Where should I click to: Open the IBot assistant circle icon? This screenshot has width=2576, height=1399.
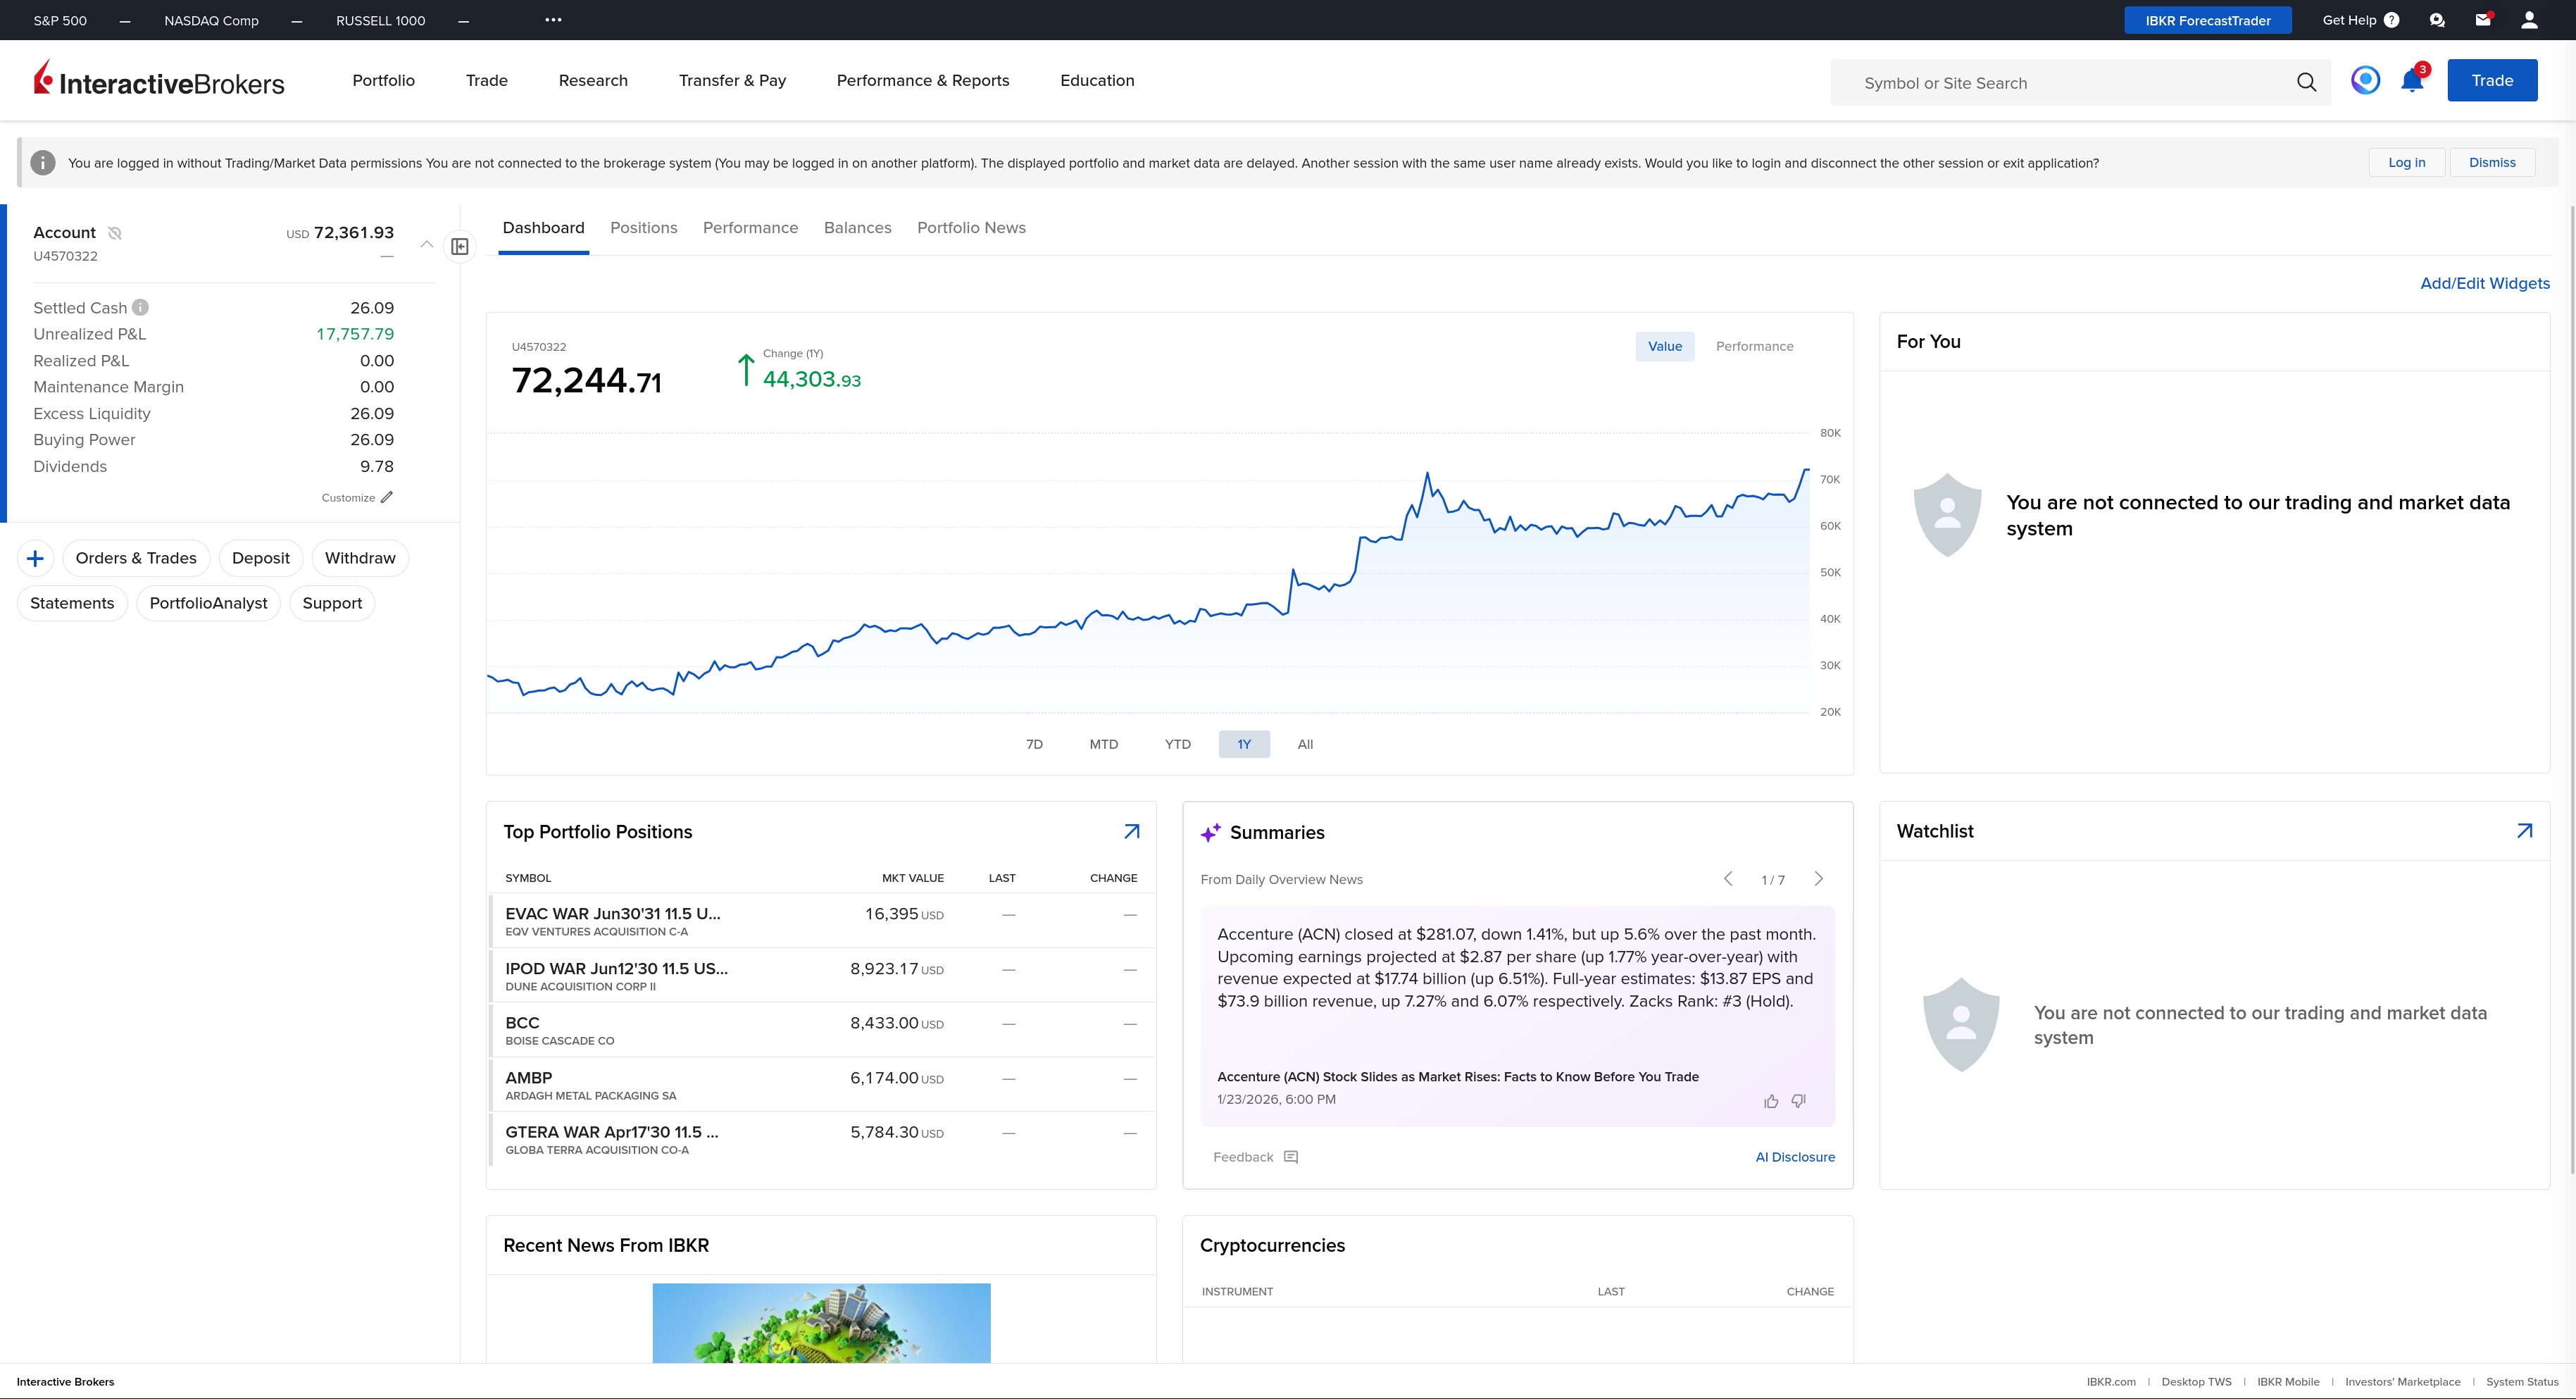2365,80
